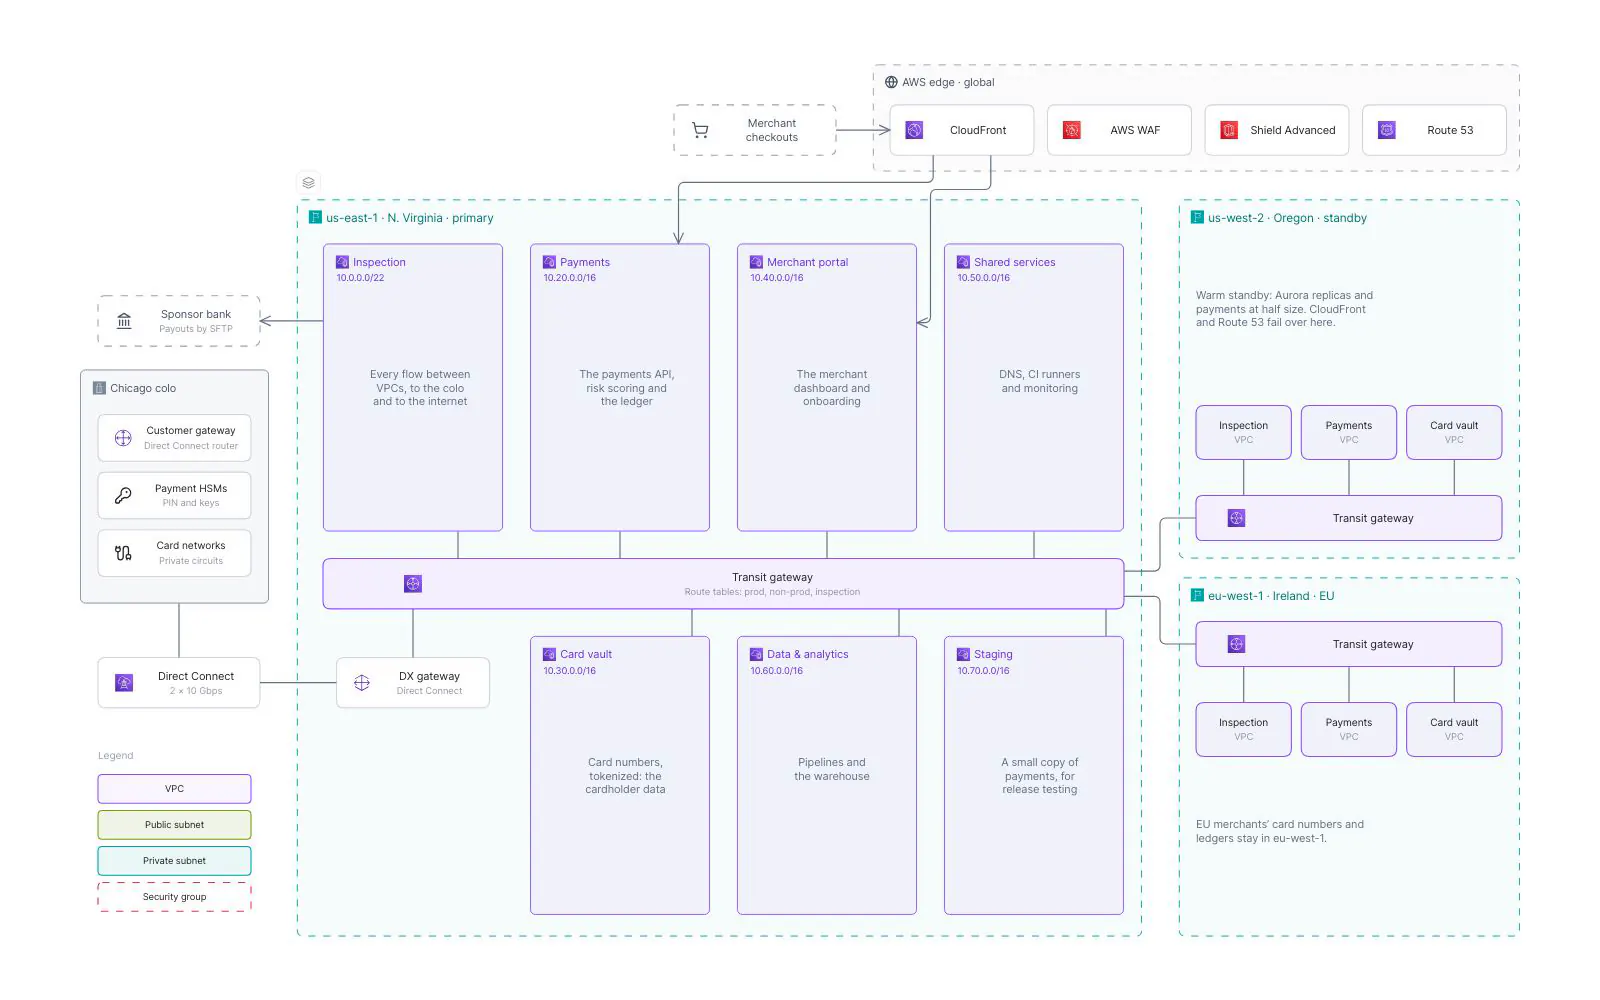Select the Merchant portal VPC box
The image size is (1600, 1000).
tap(827, 387)
